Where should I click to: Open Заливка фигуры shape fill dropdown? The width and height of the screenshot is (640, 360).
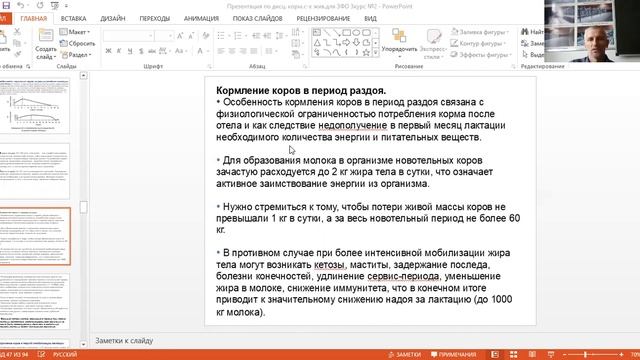(x=480, y=32)
